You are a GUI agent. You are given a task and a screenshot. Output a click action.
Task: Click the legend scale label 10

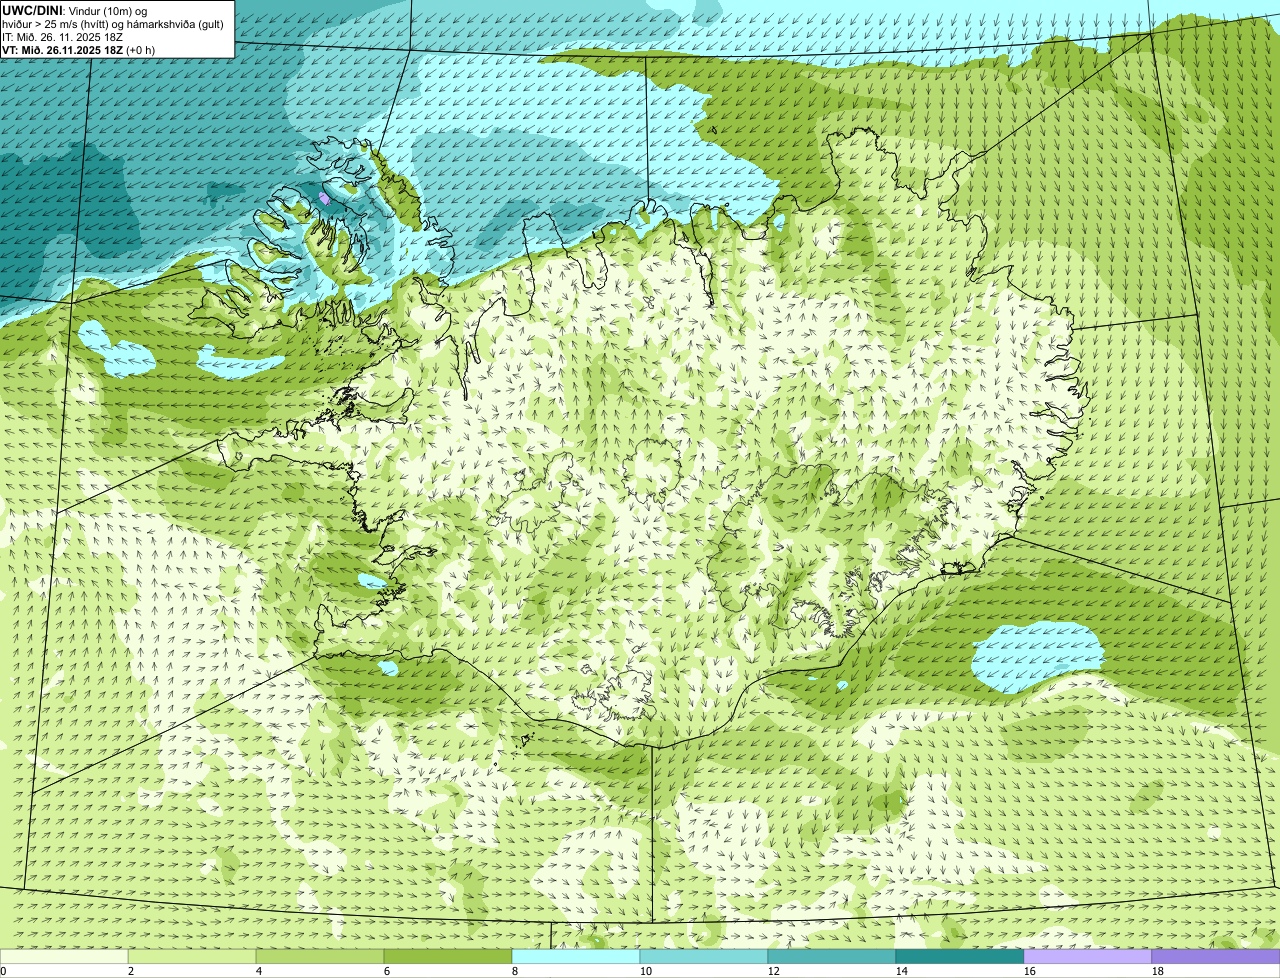pyautogui.click(x=646, y=971)
